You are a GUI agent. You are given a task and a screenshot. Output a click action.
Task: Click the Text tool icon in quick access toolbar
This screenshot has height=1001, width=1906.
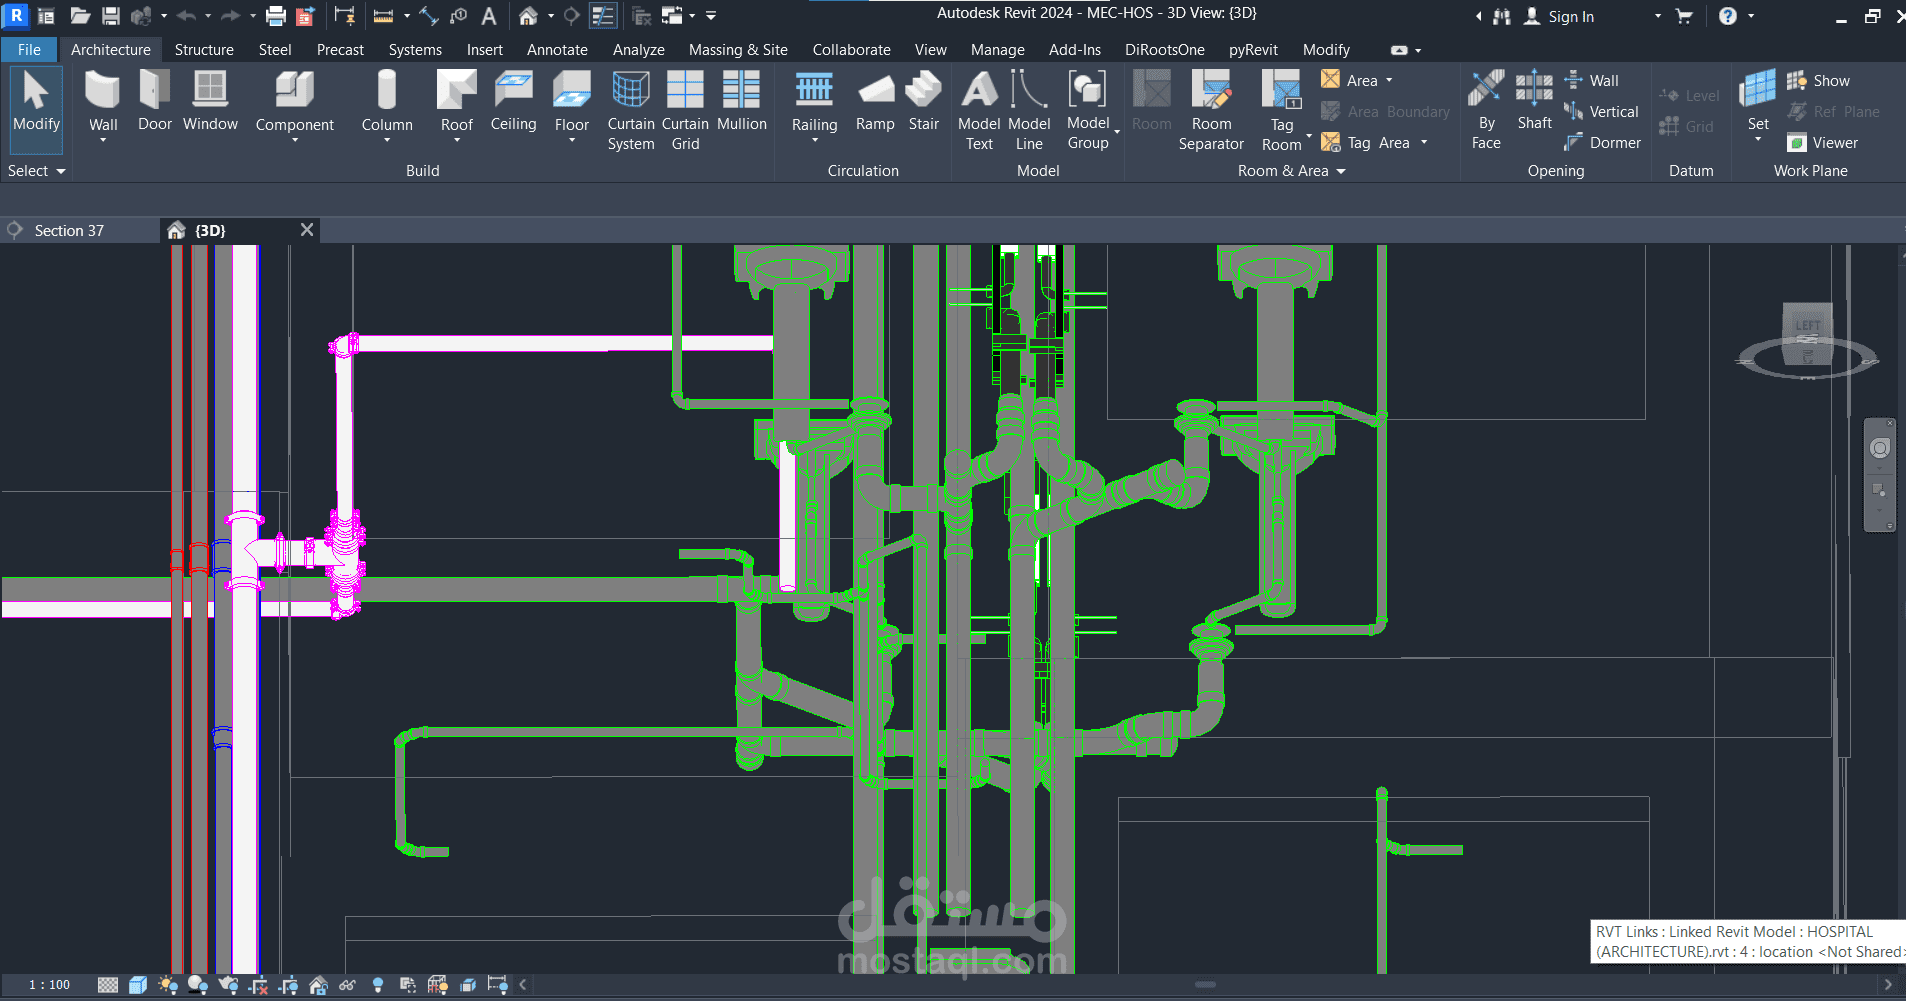point(489,16)
